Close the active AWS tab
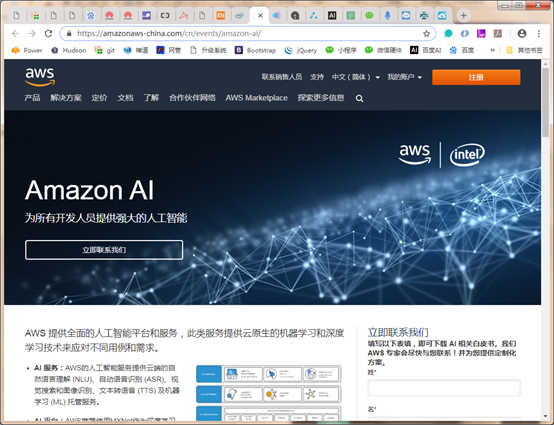The height and width of the screenshot is (425, 554). (260, 16)
